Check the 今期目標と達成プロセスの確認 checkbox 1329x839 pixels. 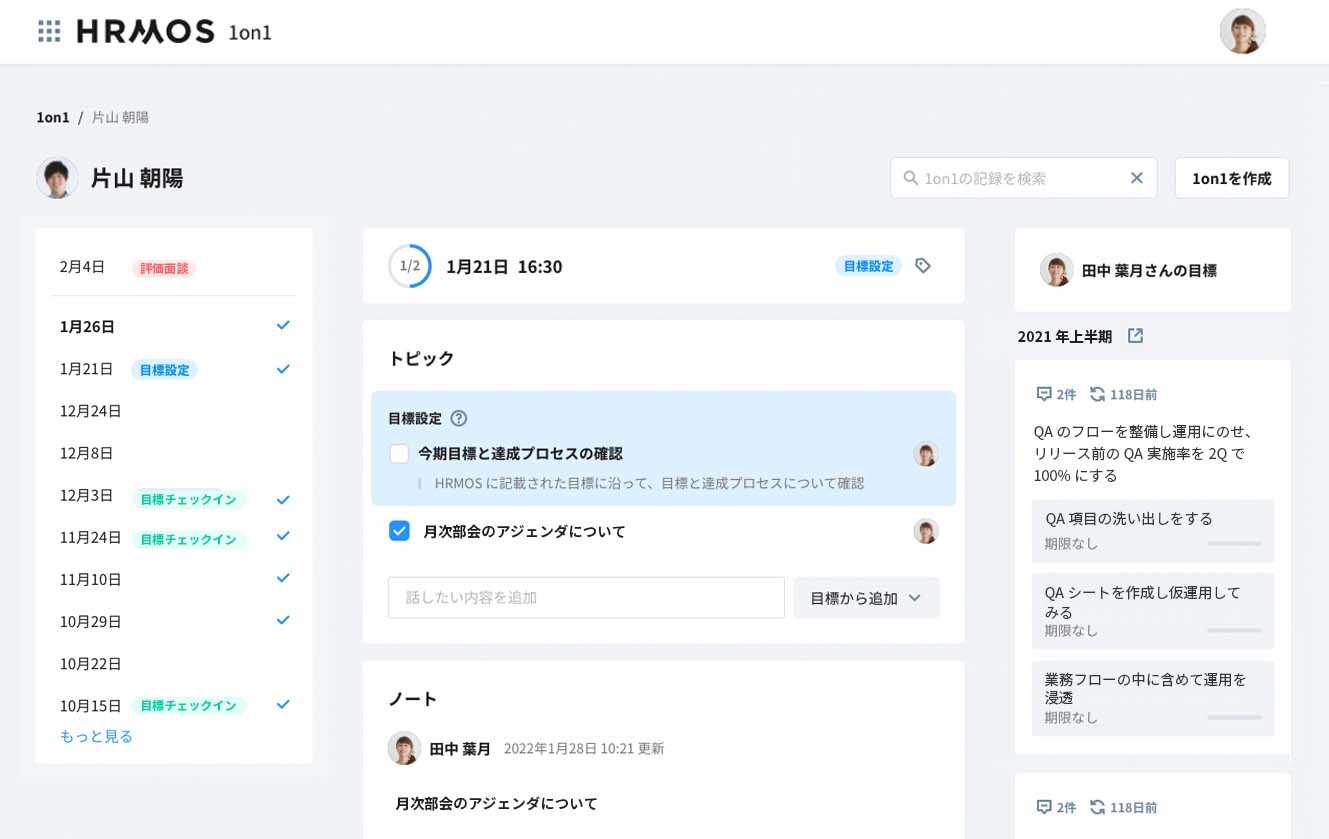pos(399,454)
